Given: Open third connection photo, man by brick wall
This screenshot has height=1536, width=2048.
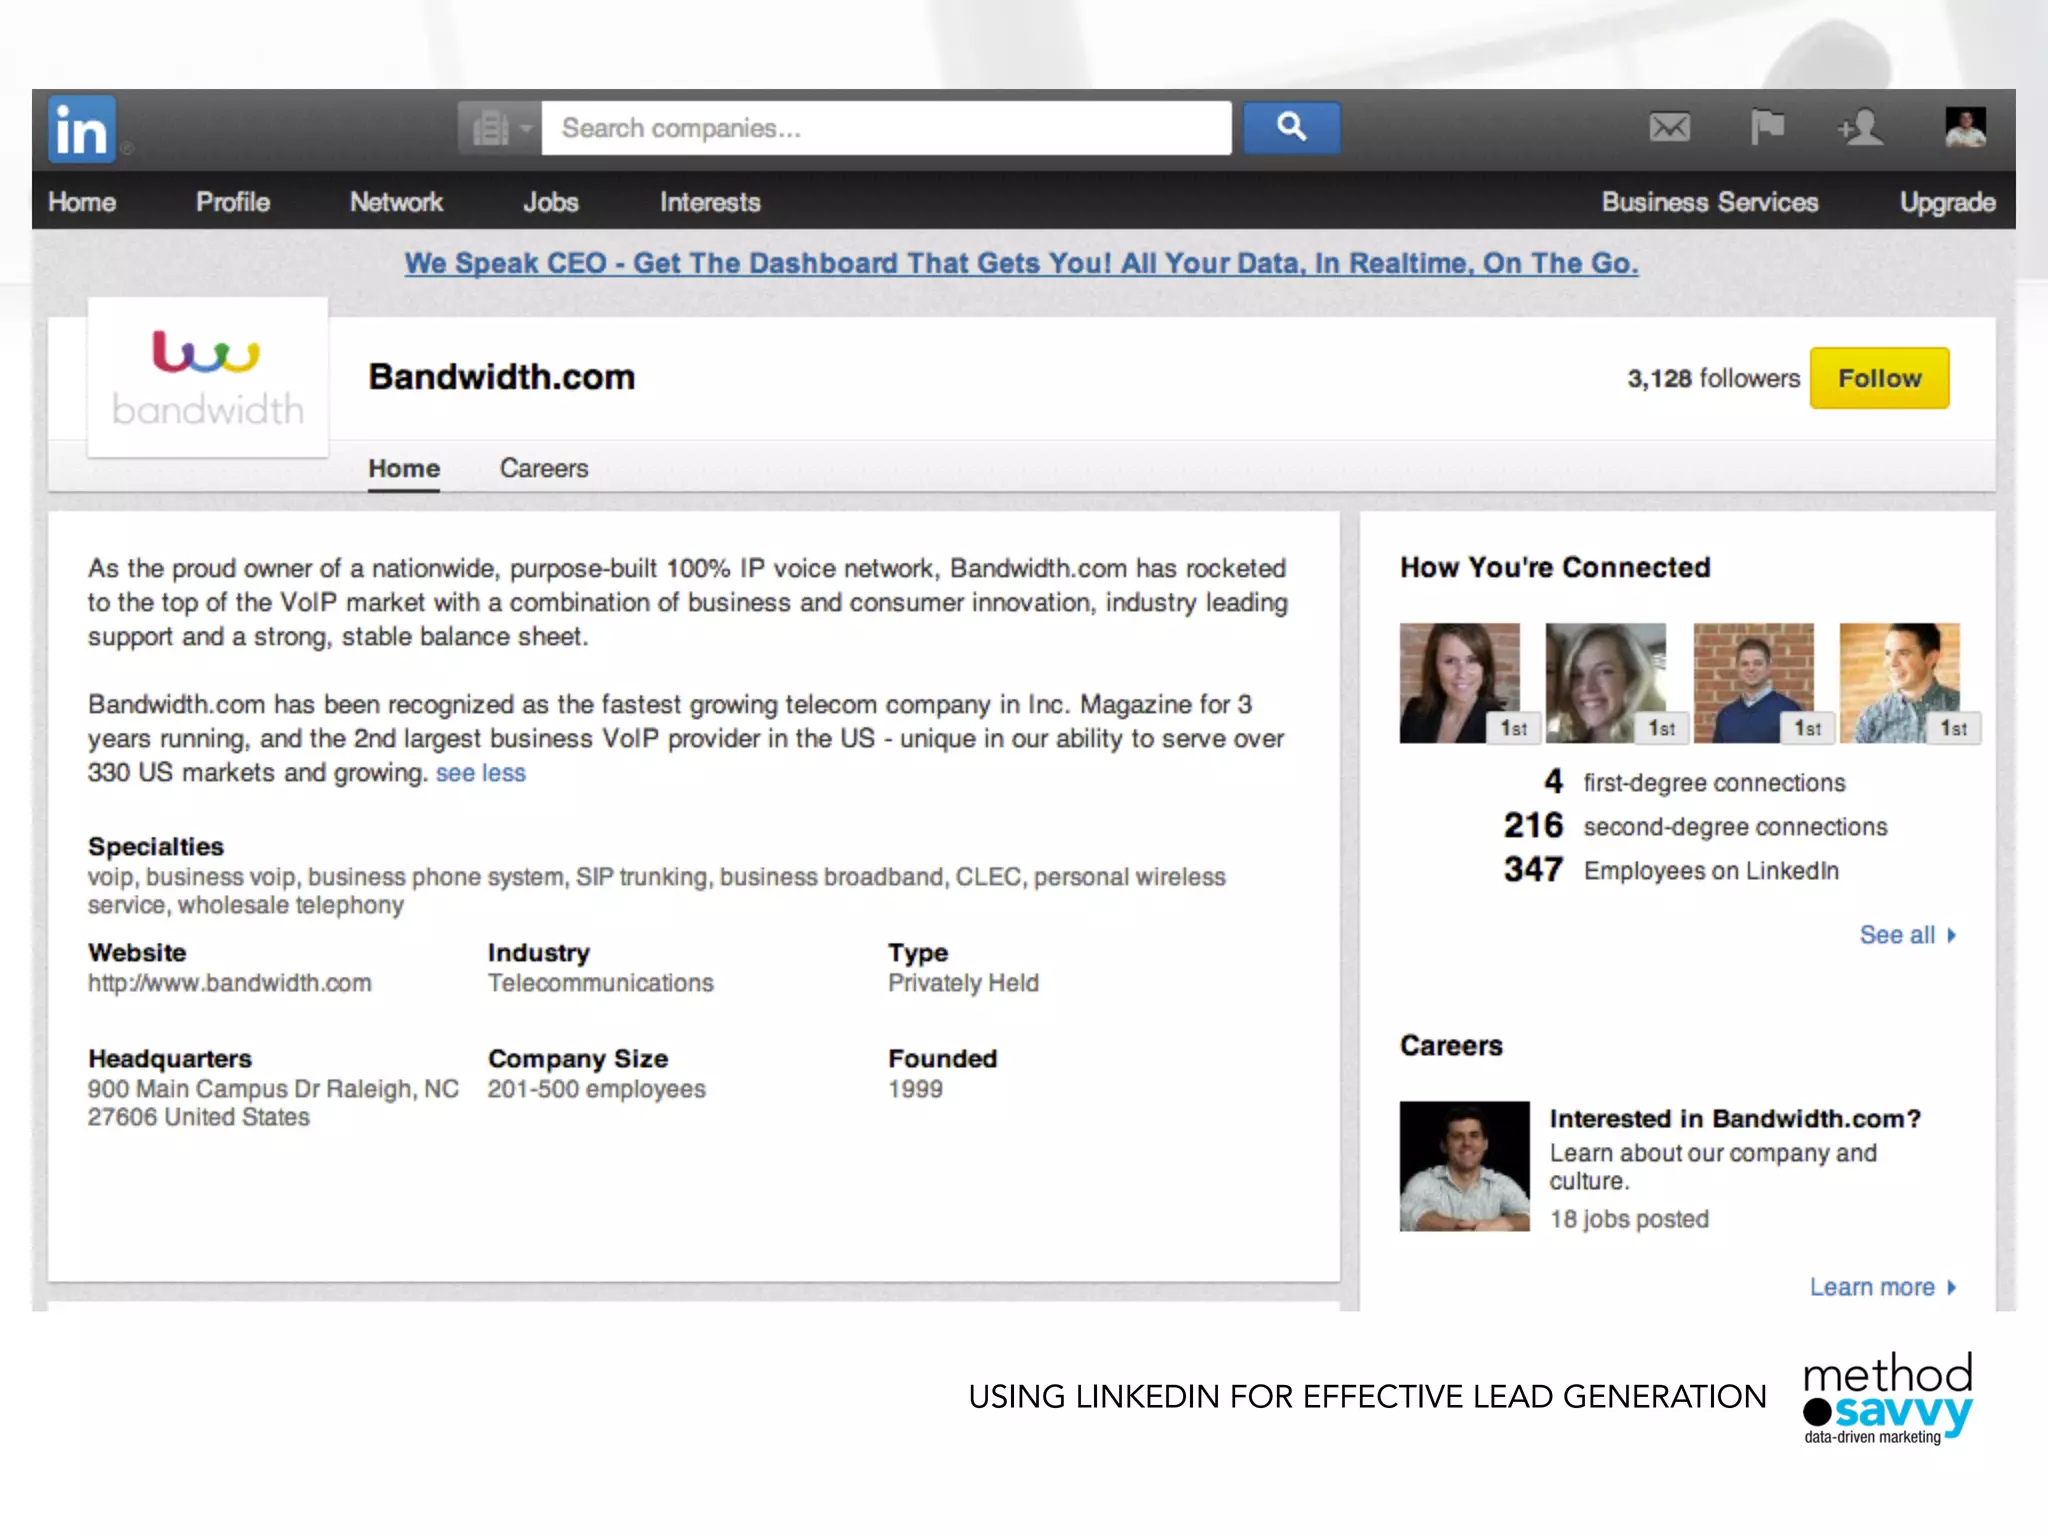Looking at the screenshot, I should [1752, 683].
